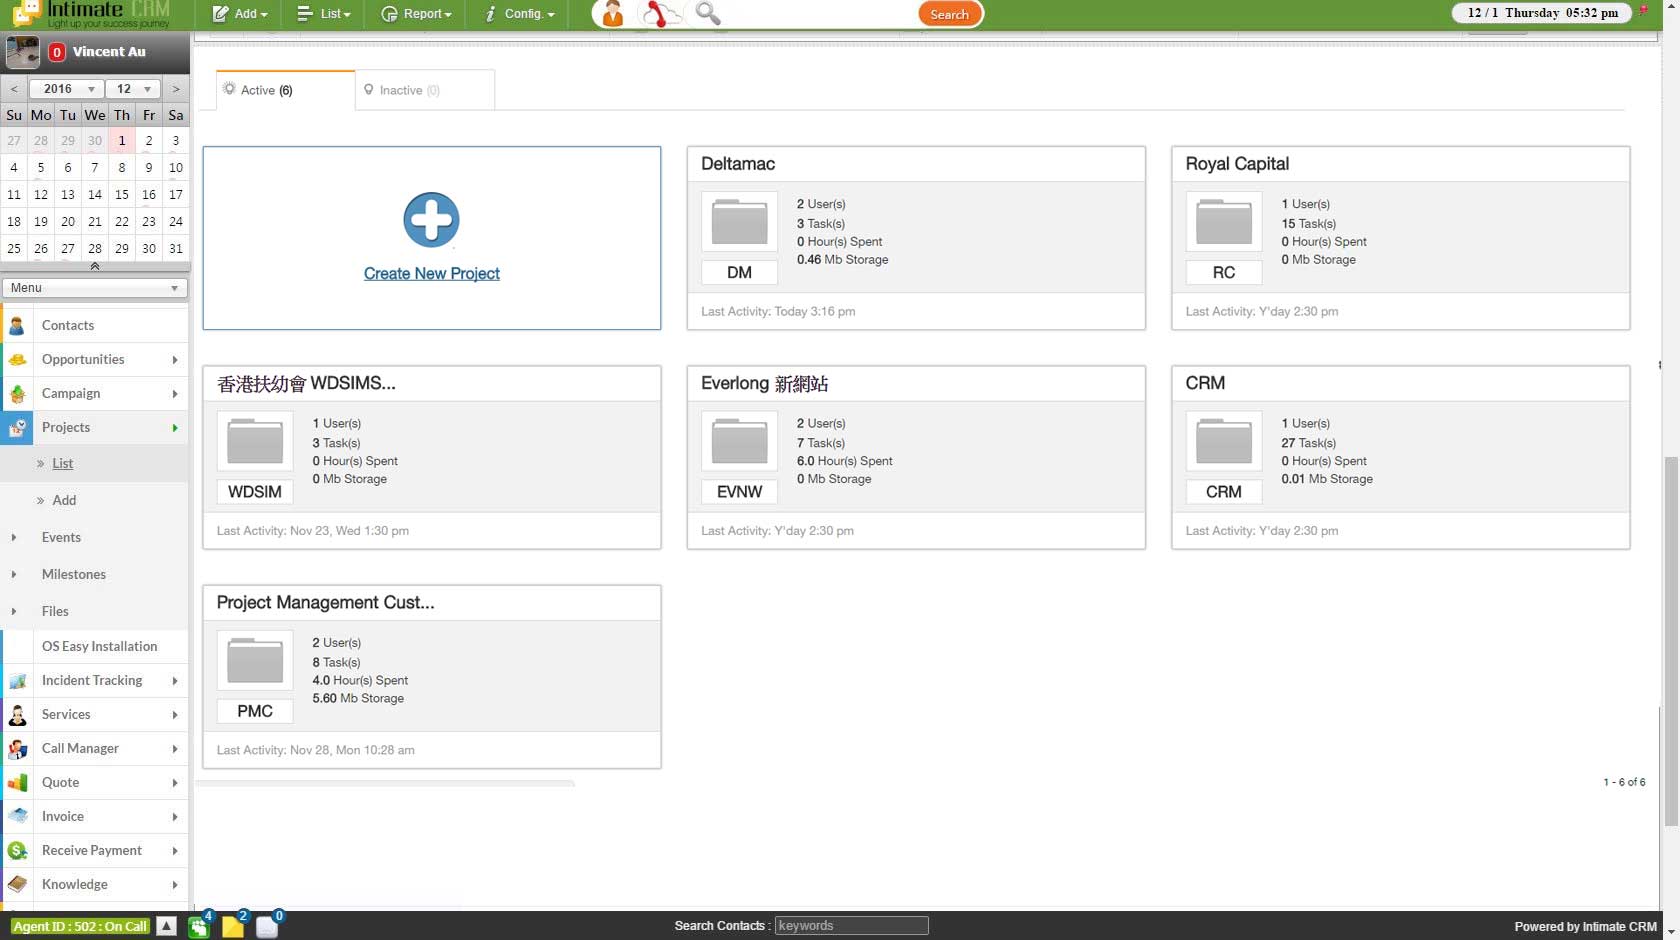The image size is (1680, 940).
Task: Click the Knowledge book icon
Action: [17, 885]
